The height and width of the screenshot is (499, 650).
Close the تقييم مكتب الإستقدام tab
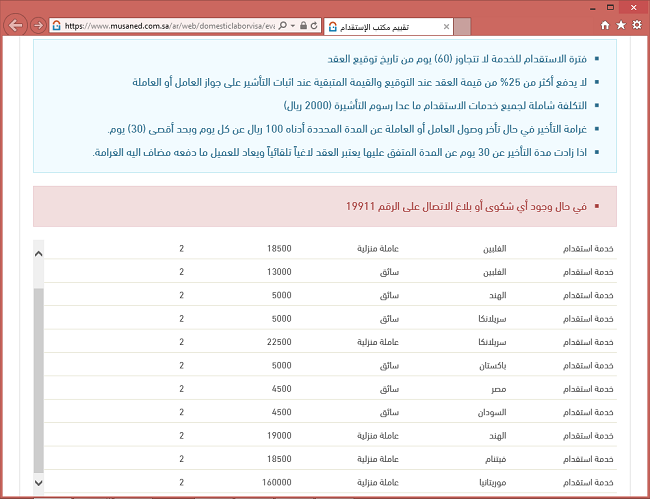click(446, 27)
